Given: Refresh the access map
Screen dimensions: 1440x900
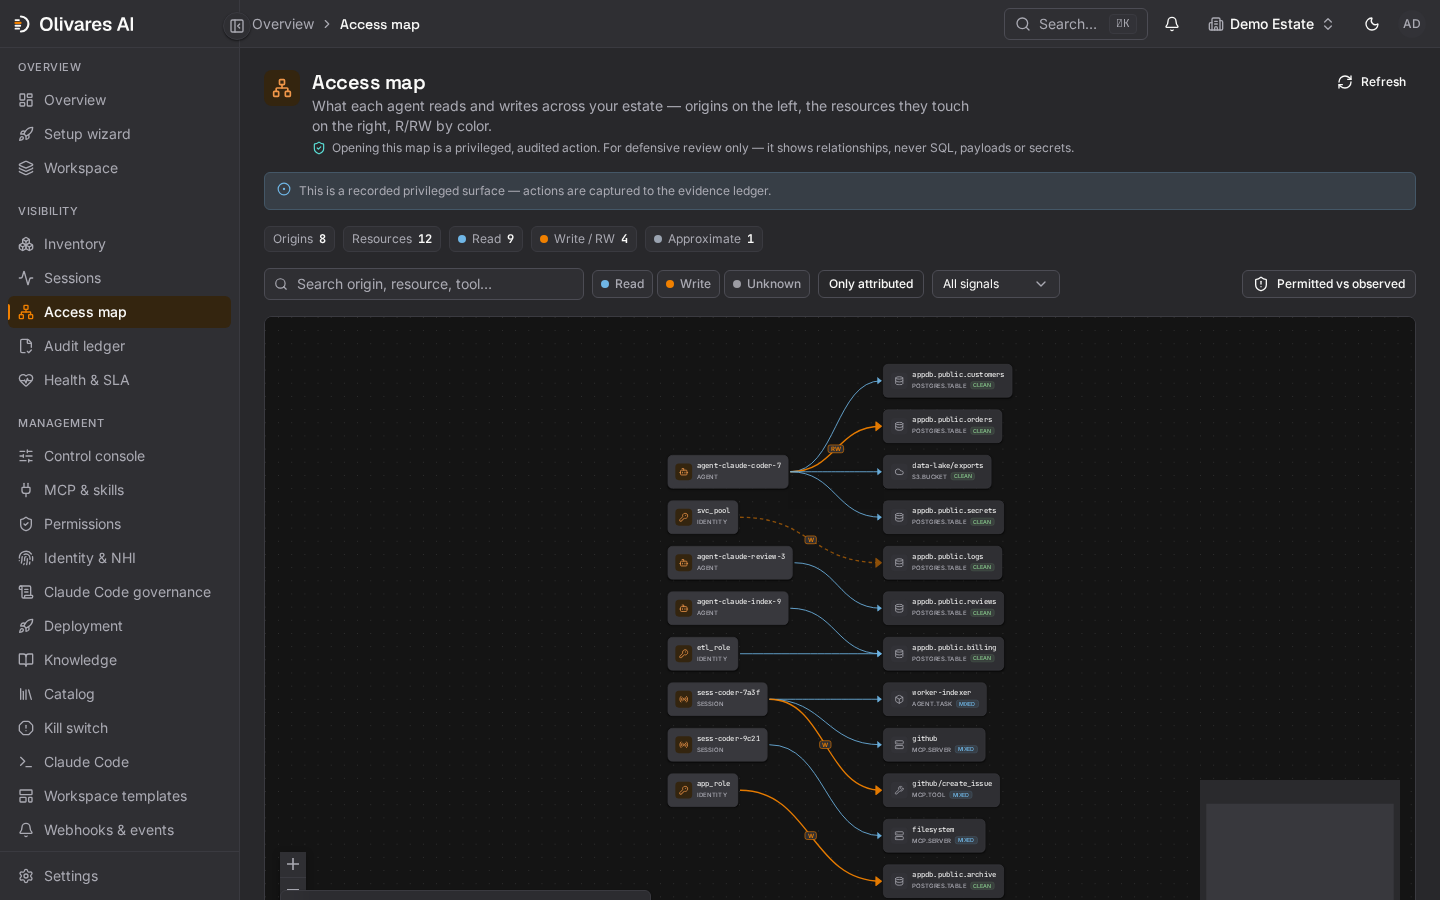Looking at the screenshot, I should pyautogui.click(x=1372, y=82).
